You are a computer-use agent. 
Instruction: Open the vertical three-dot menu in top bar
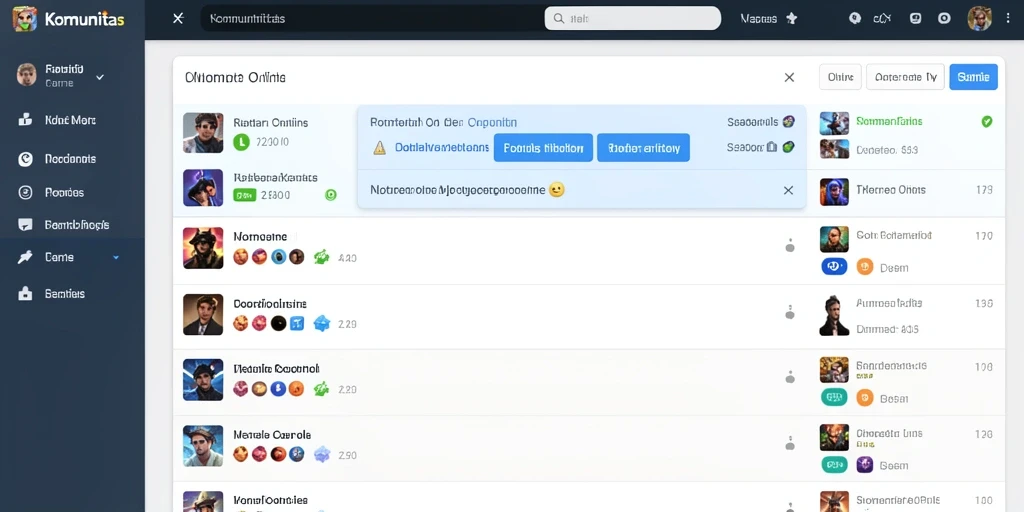(1008, 18)
